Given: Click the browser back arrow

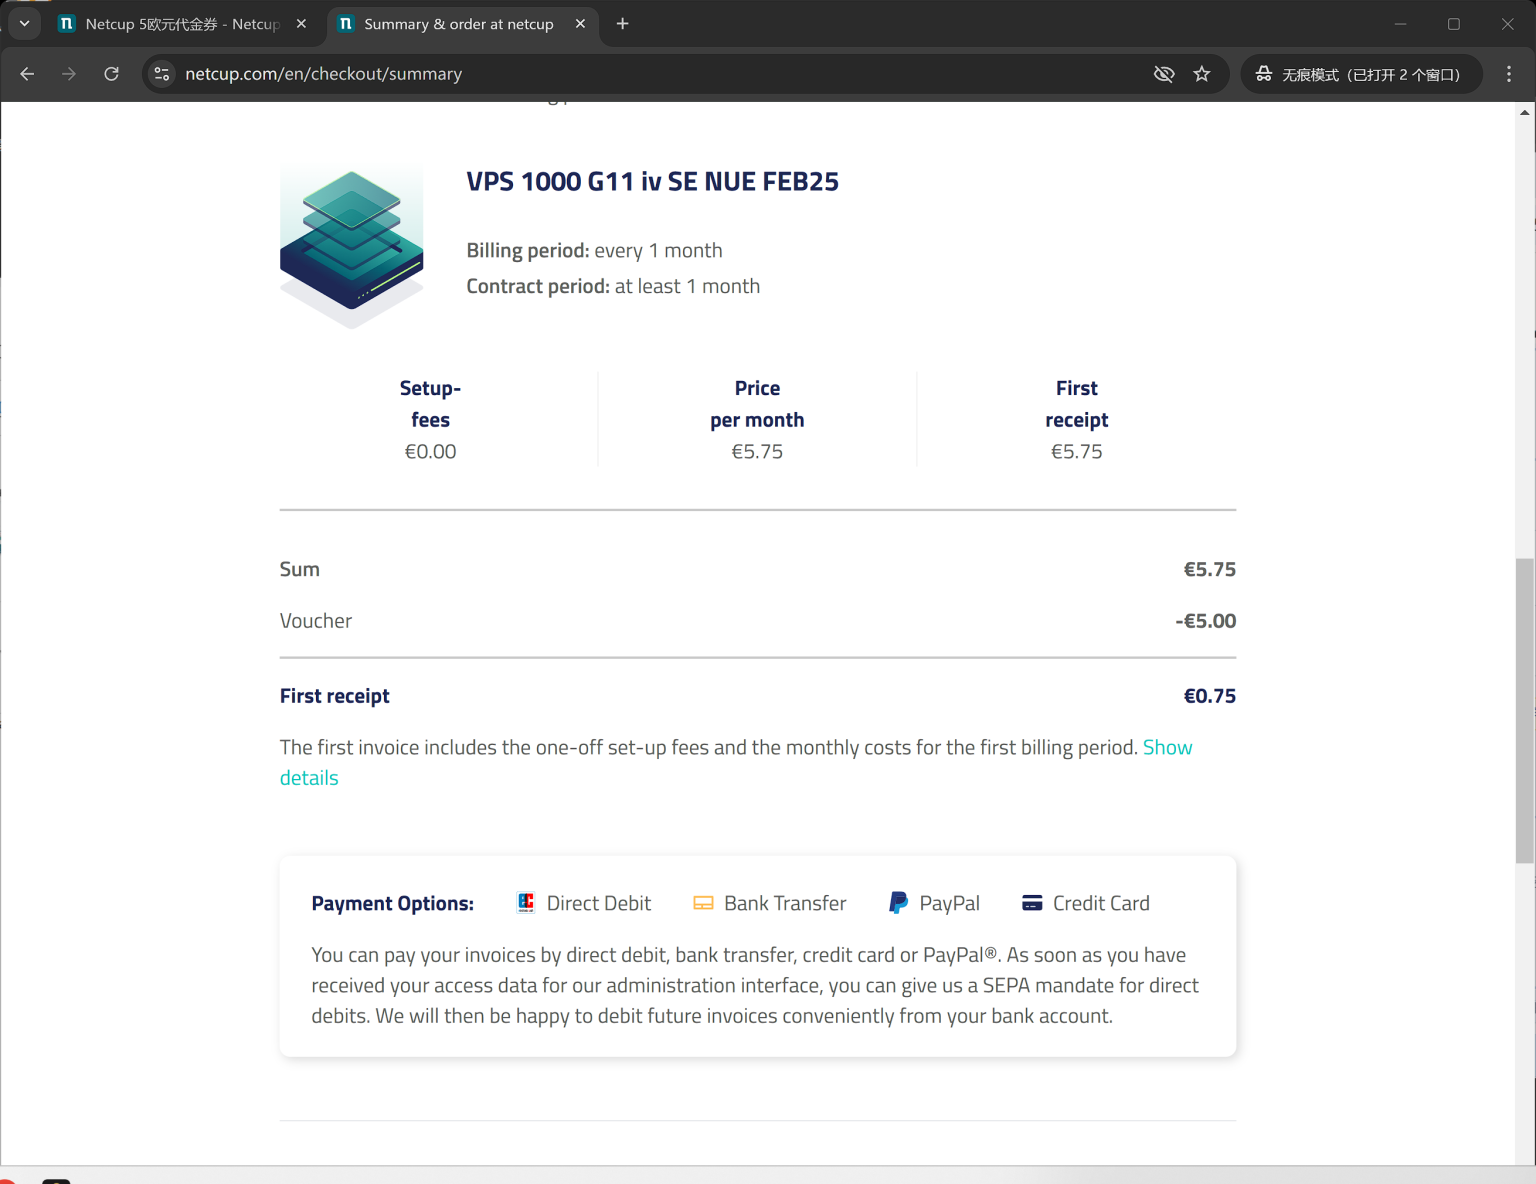Looking at the screenshot, I should 27,74.
